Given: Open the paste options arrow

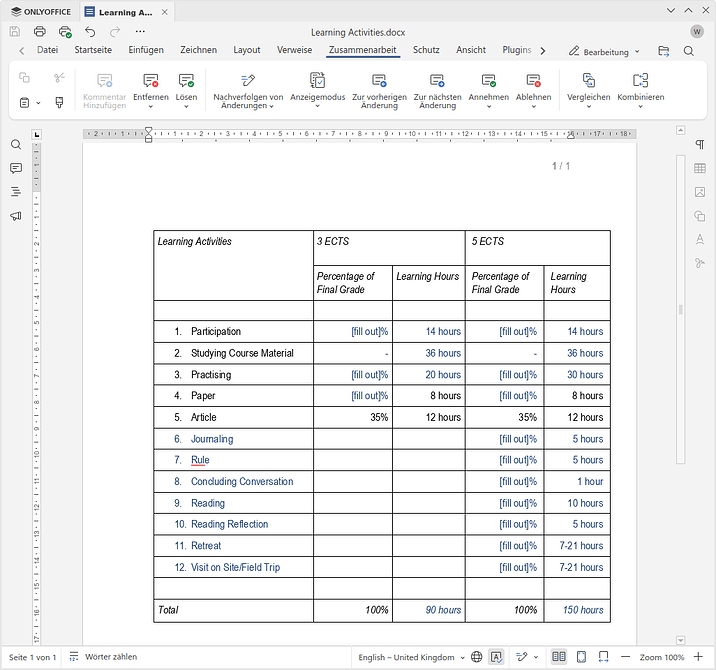Looking at the screenshot, I should tap(38, 103).
